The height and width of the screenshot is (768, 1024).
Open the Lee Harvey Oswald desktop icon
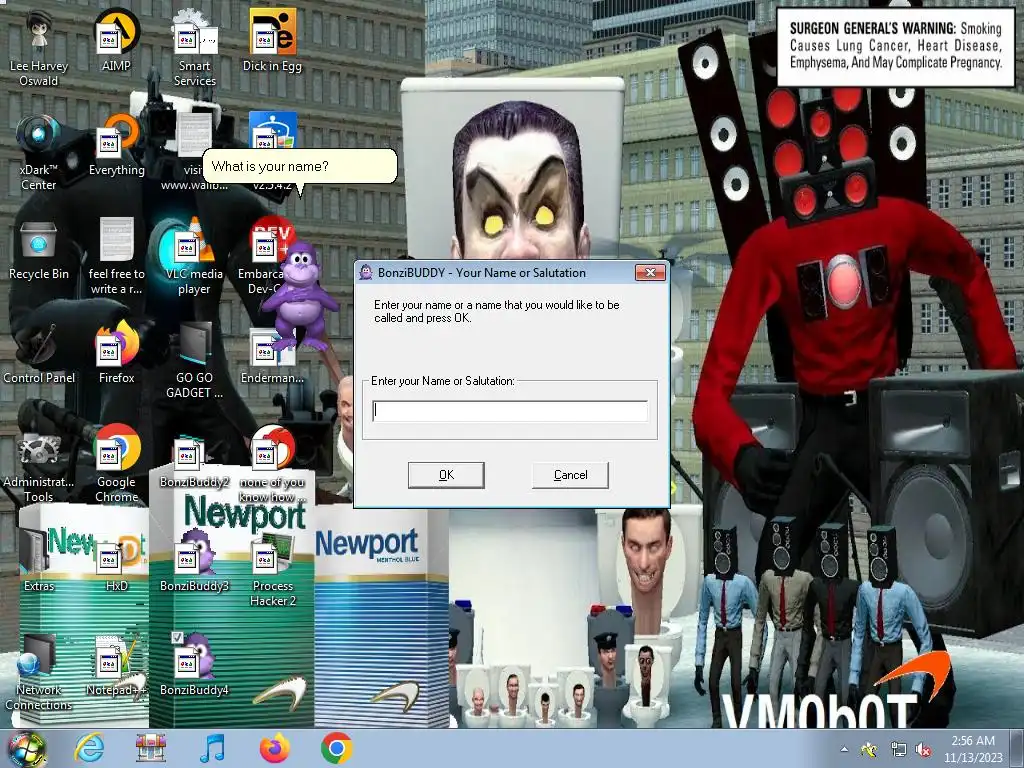39,48
